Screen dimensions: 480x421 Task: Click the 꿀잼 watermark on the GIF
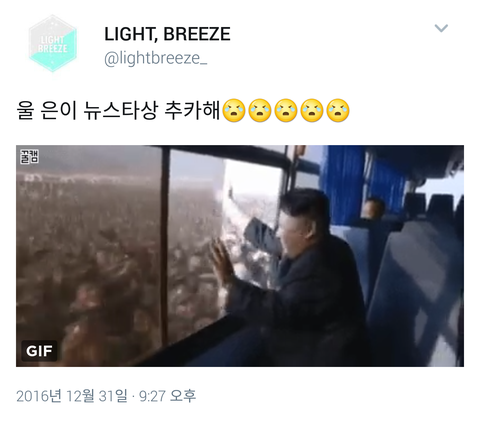[29, 157]
